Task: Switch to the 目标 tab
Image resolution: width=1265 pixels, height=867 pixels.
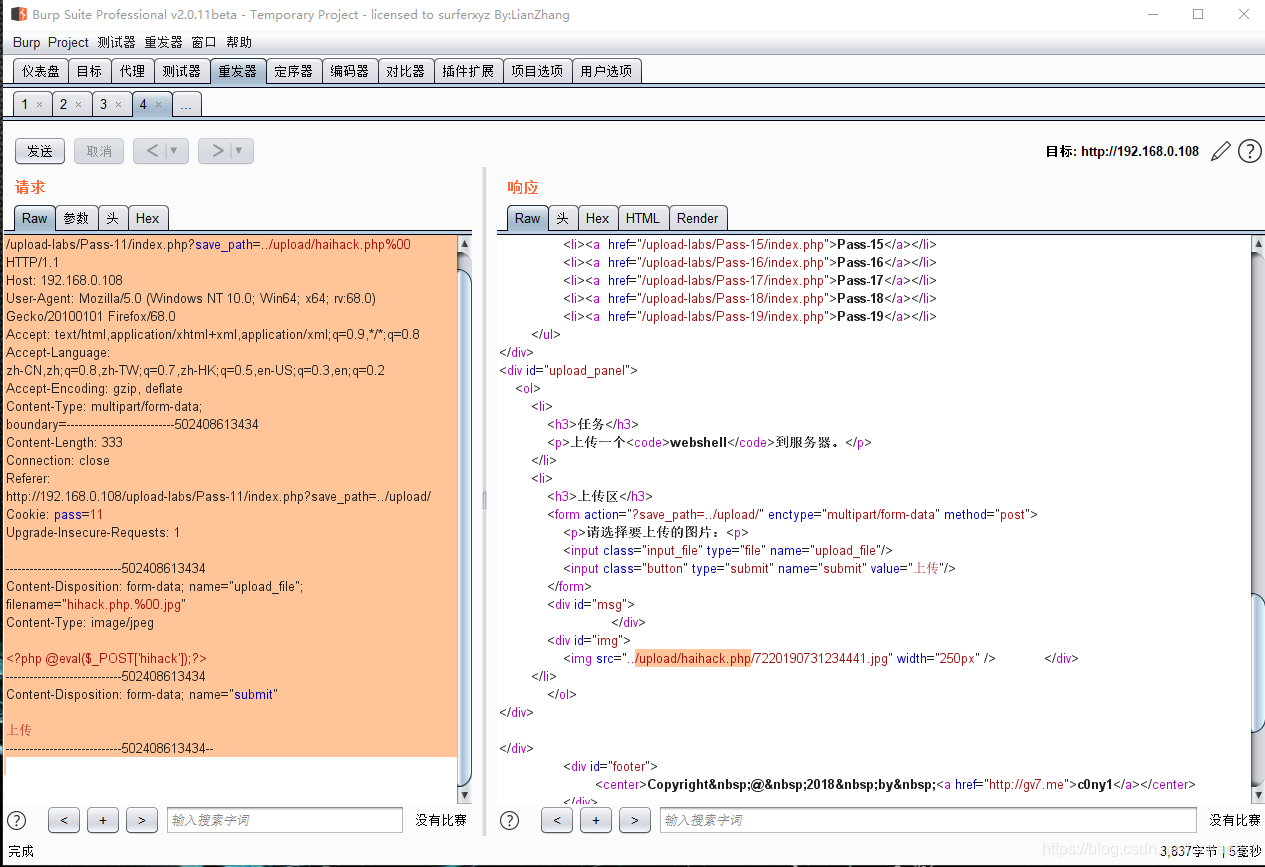Action: pyautogui.click(x=89, y=71)
